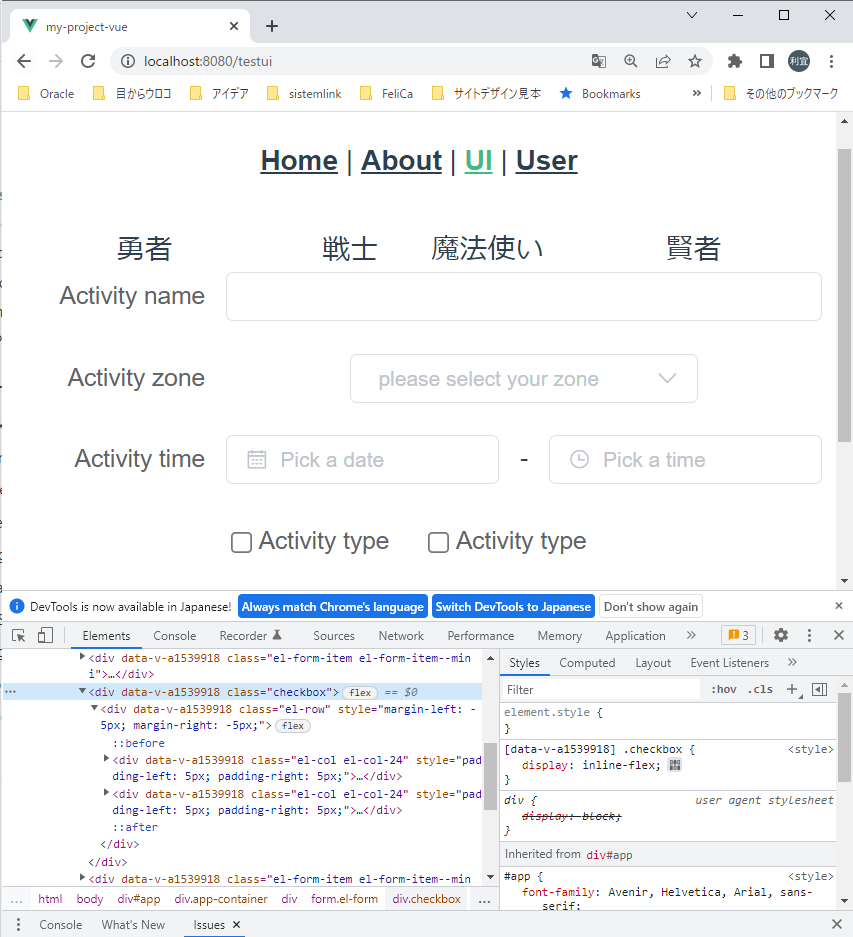Click the clock icon in Pick a time field
This screenshot has width=853, height=937.
click(x=580, y=459)
